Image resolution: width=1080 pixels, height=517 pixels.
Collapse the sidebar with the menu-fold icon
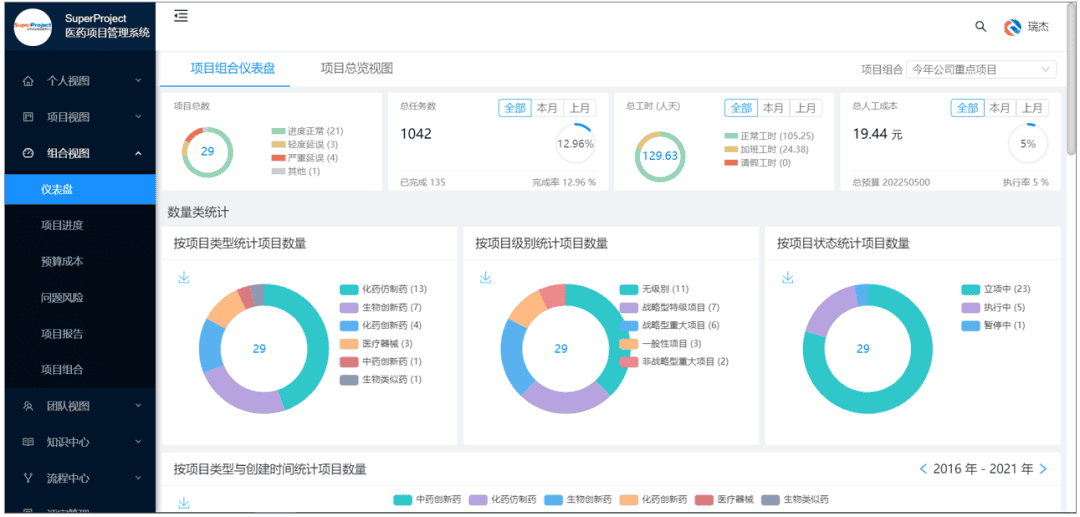point(180,16)
